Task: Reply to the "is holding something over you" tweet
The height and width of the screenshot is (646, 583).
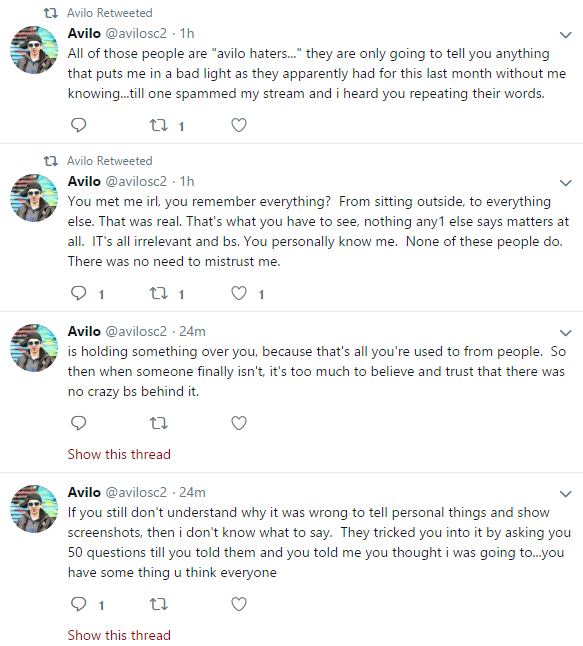Action: pos(78,423)
